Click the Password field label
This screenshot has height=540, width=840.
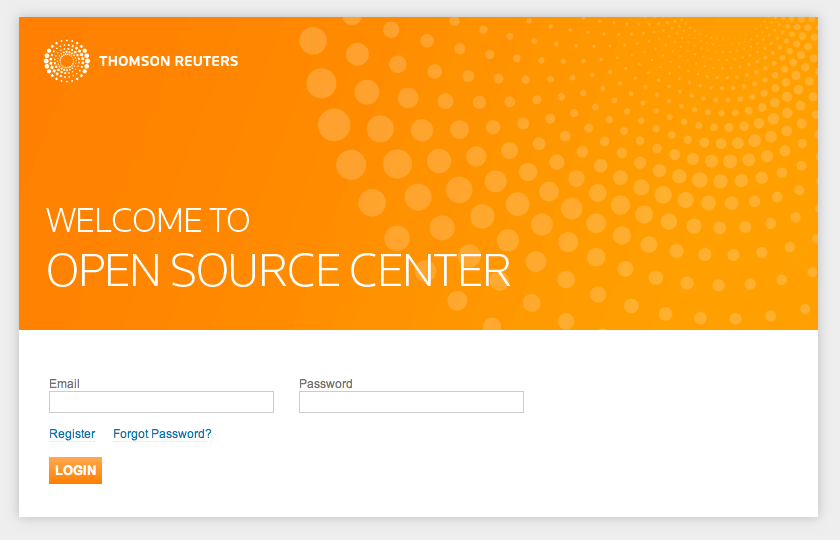326,384
